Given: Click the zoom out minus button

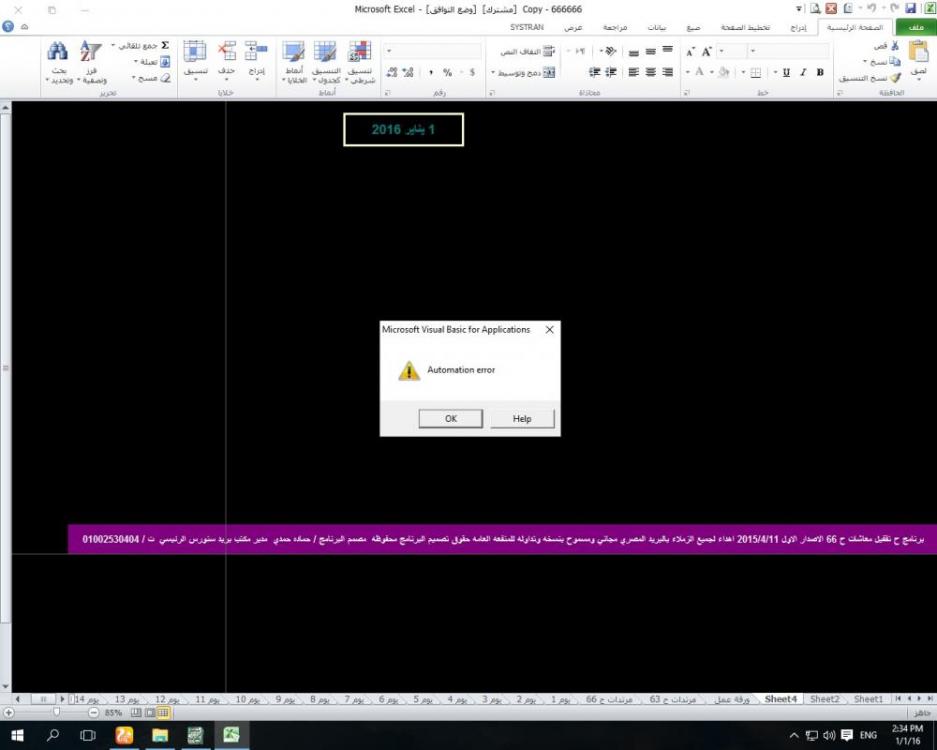Looking at the screenshot, I should click(x=93, y=712).
